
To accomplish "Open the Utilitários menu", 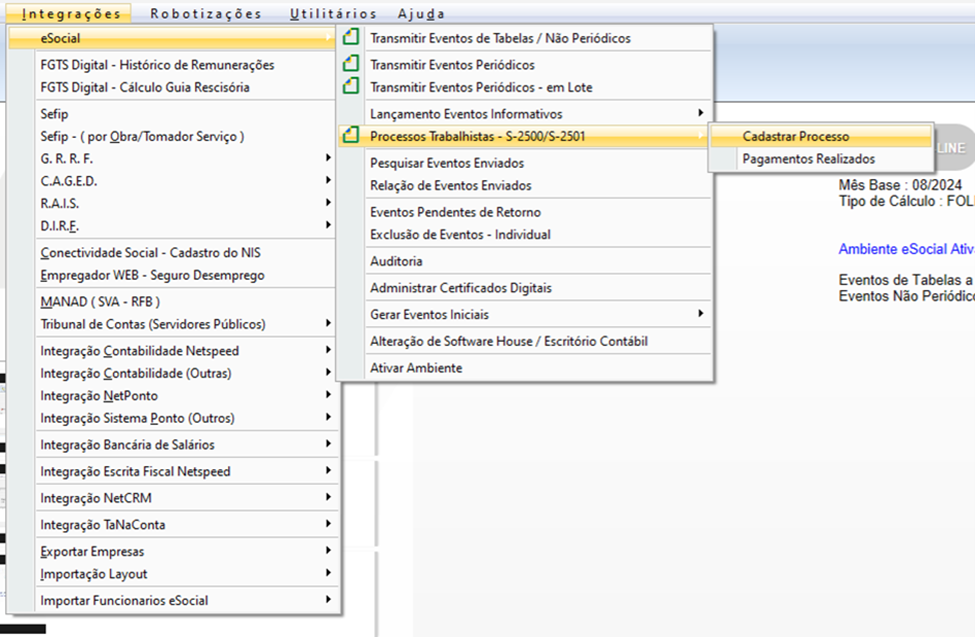I will 333,14.
